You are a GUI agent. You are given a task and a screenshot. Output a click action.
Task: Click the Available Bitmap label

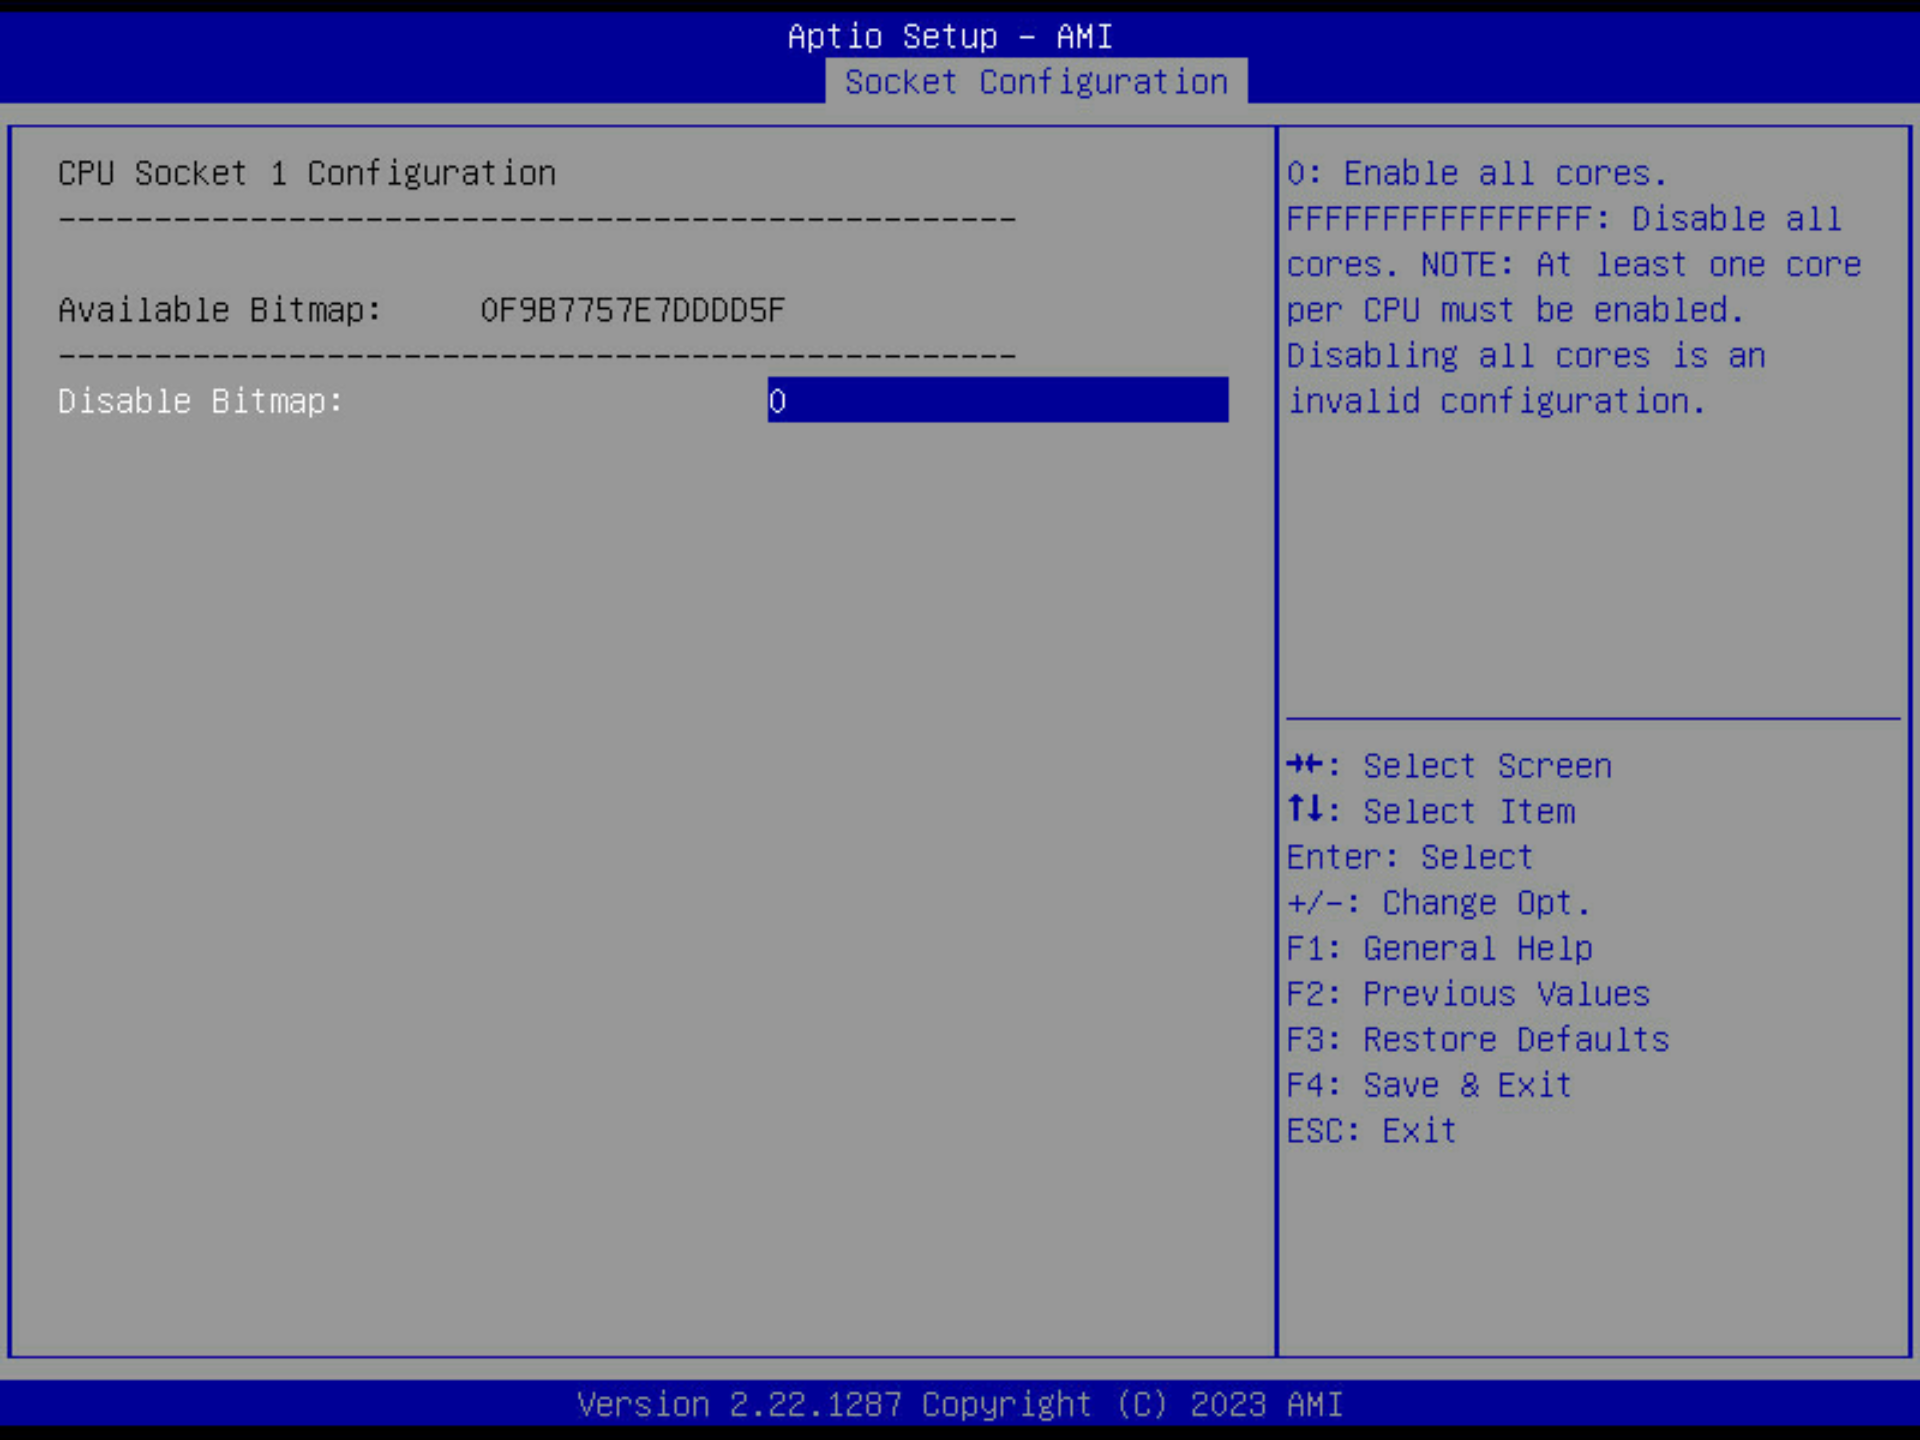coord(220,310)
